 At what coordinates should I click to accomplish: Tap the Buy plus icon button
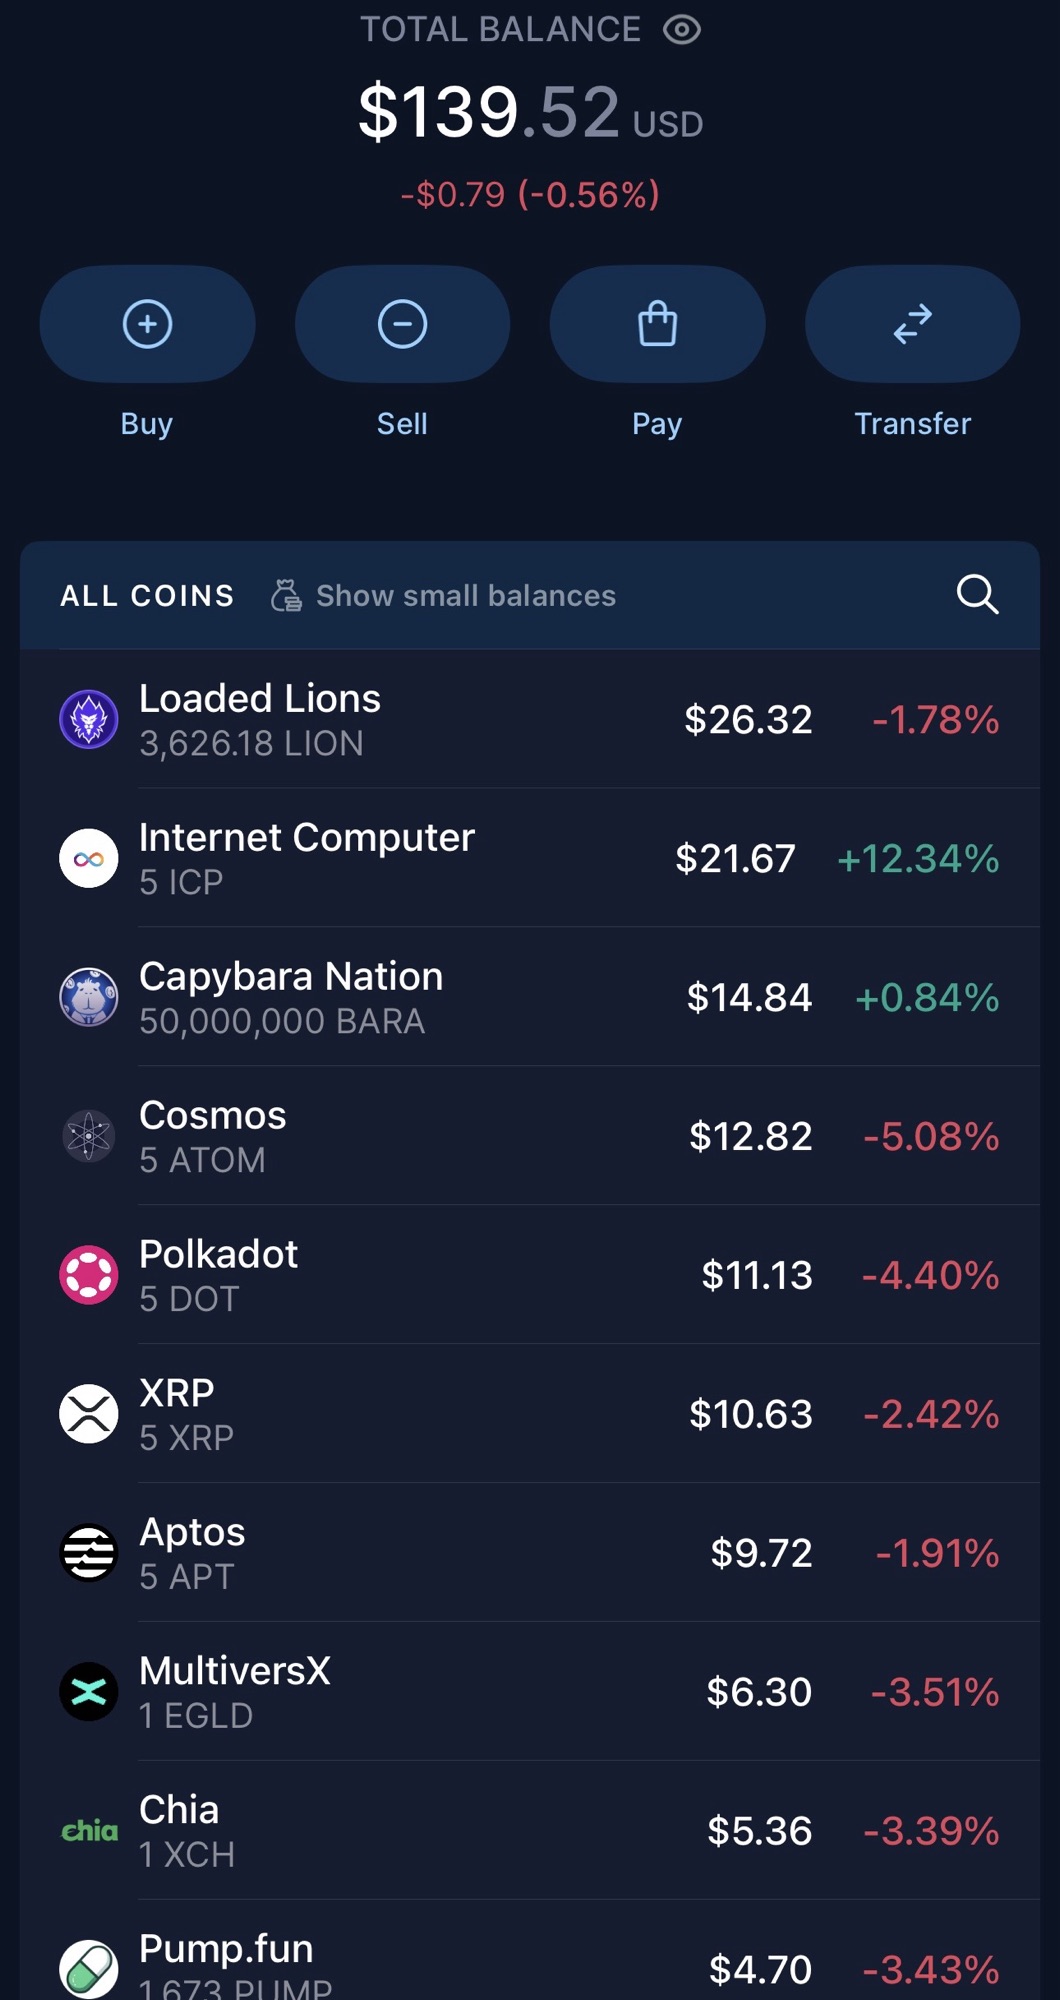coord(147,324)
